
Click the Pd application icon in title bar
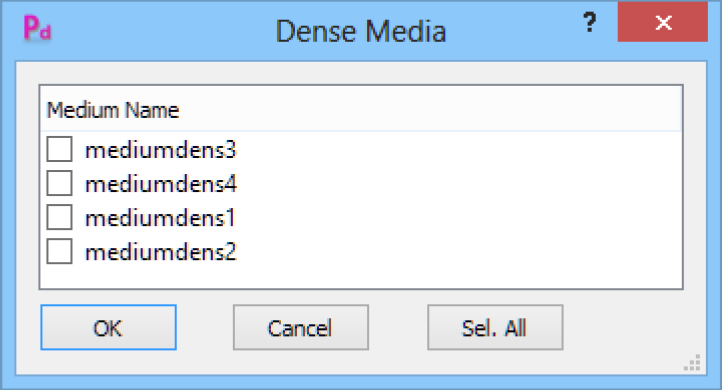(37, 28)
